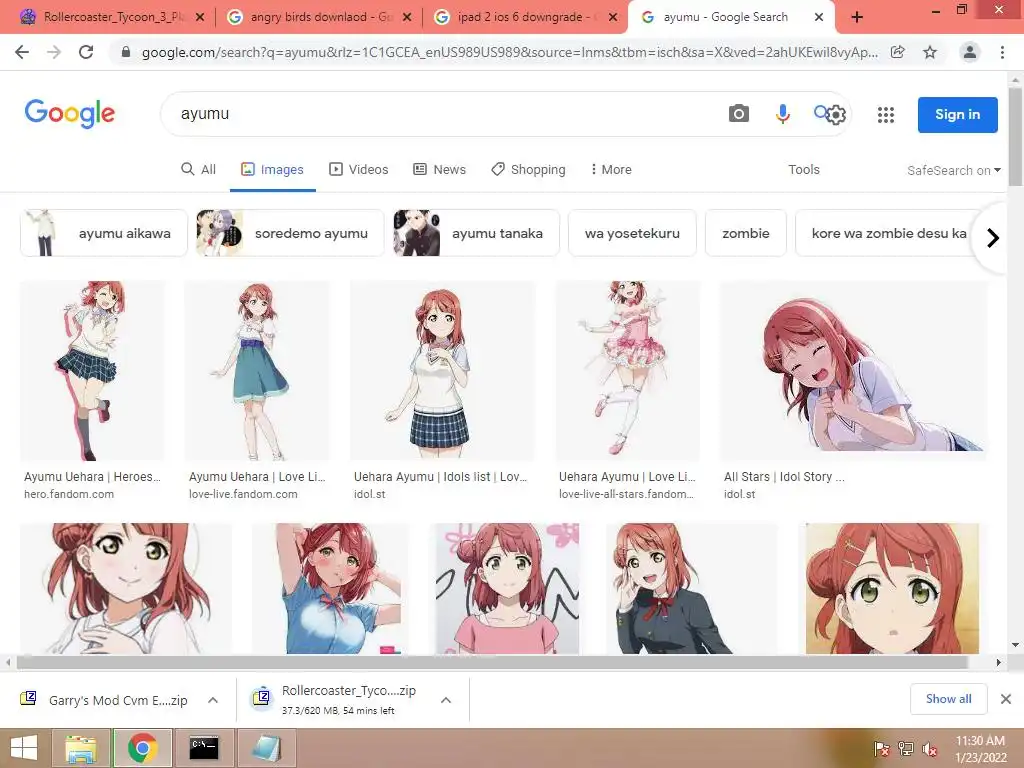Screen dimensions: 1024x768
Task: Expand the More search categories menu
Action: pos(611,170)
